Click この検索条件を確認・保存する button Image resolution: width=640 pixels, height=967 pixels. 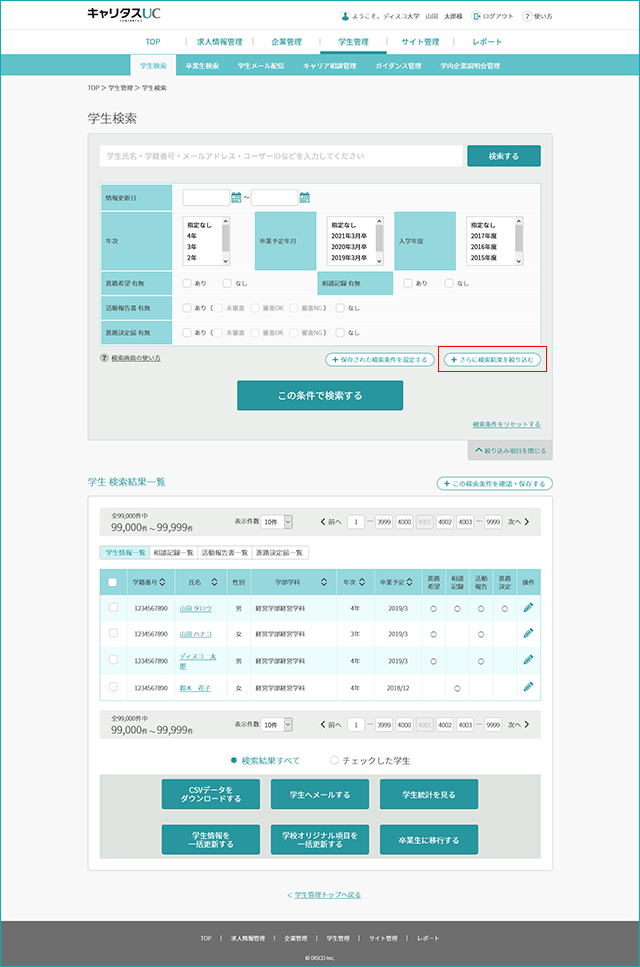494,484
